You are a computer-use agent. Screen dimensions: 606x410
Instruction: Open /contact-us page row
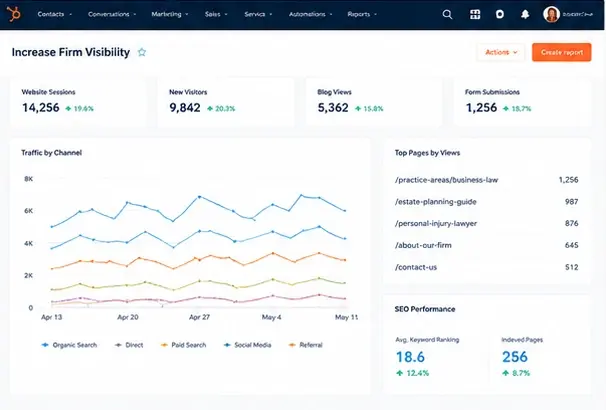486,267
